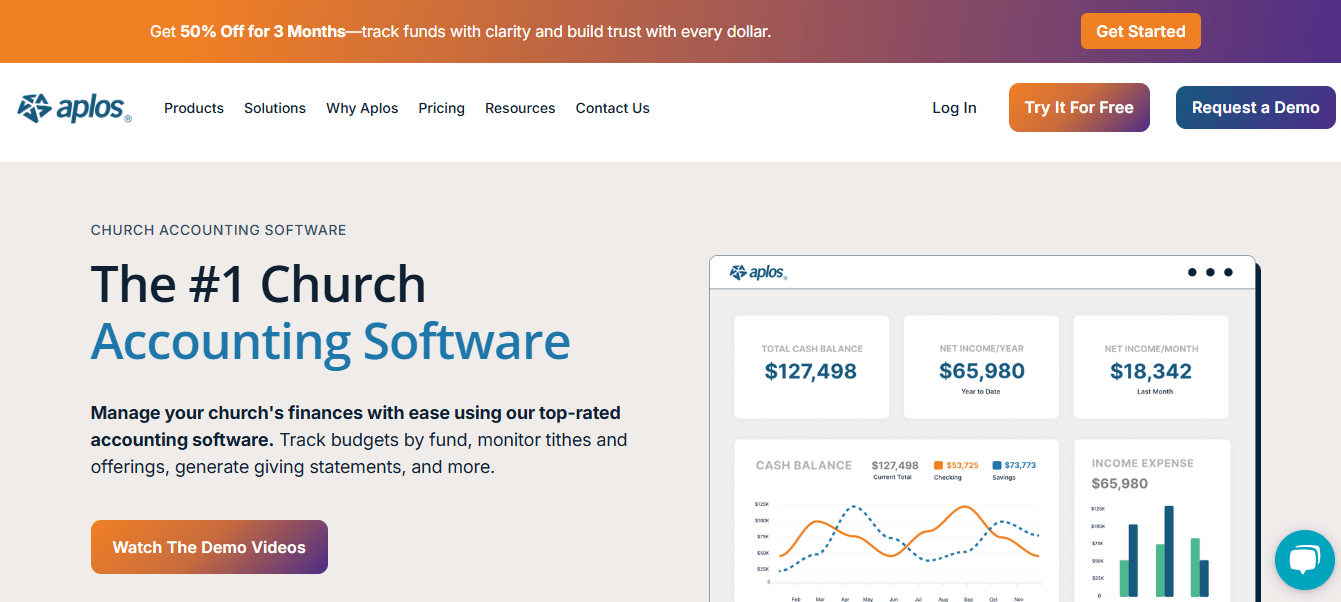The height and width of the screenshot is (602, 1341).
Task: Go to the Pricing page
Action: 442,108
